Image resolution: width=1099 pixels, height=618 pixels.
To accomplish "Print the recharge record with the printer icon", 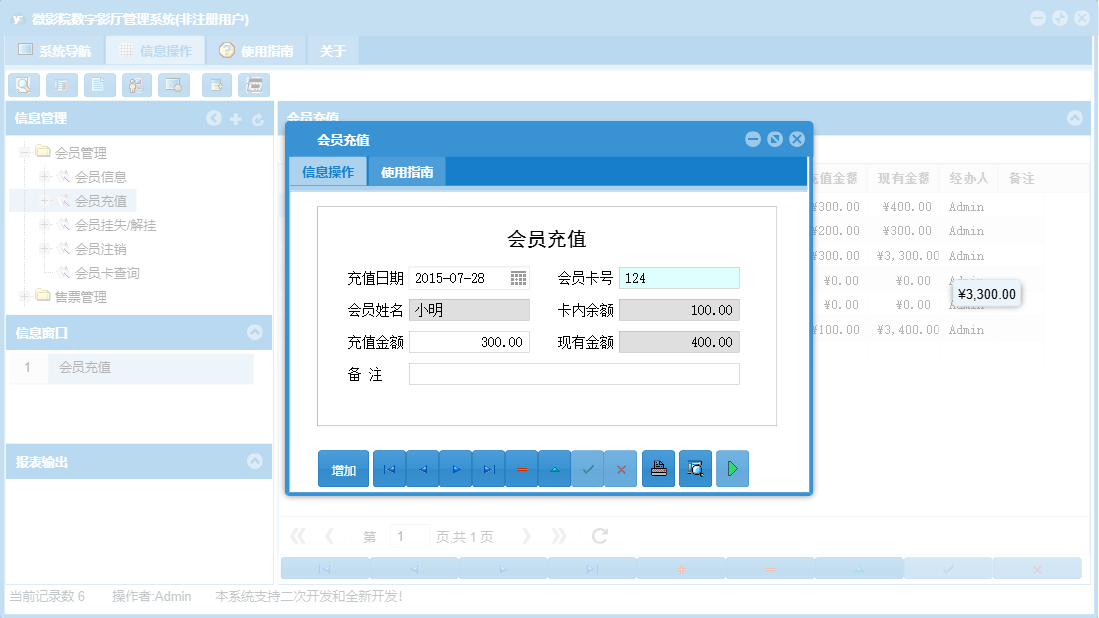I will pyautogui.click(x=658, y=468).
